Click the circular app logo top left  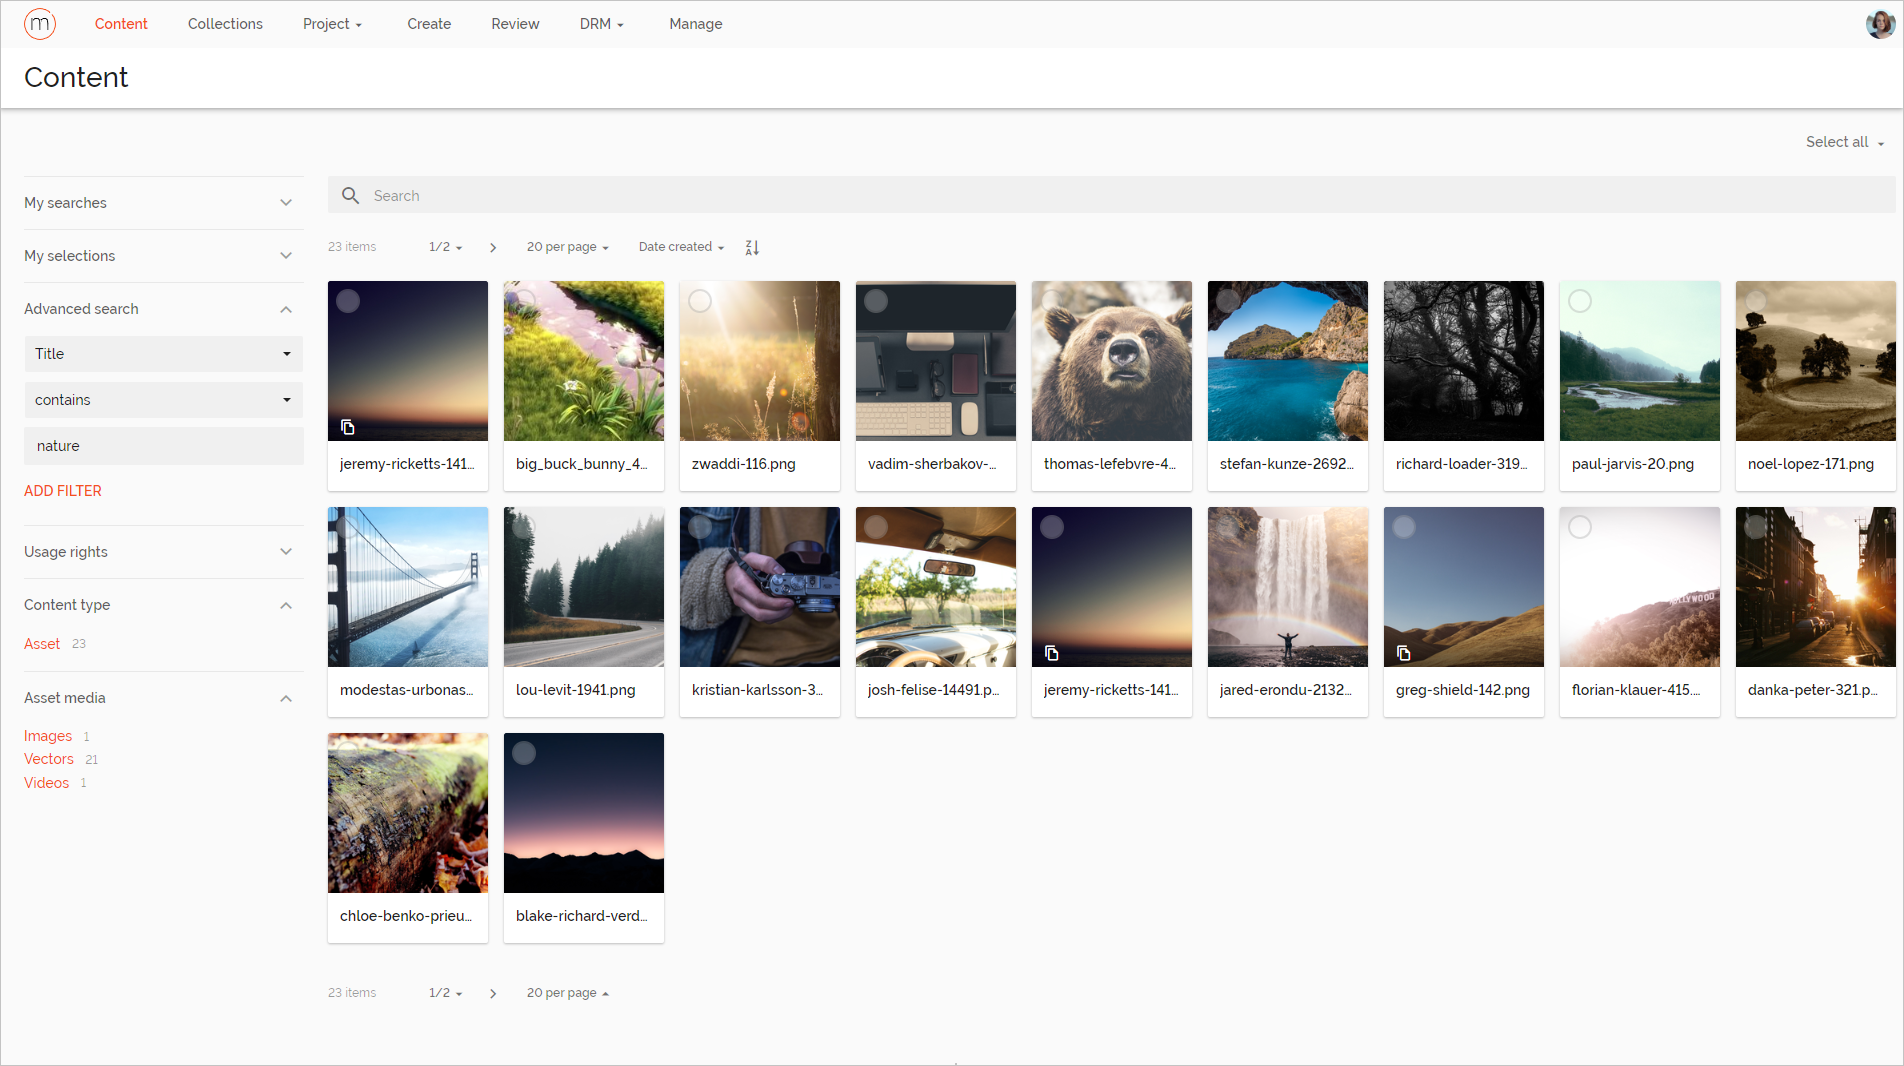coord(39,23)
